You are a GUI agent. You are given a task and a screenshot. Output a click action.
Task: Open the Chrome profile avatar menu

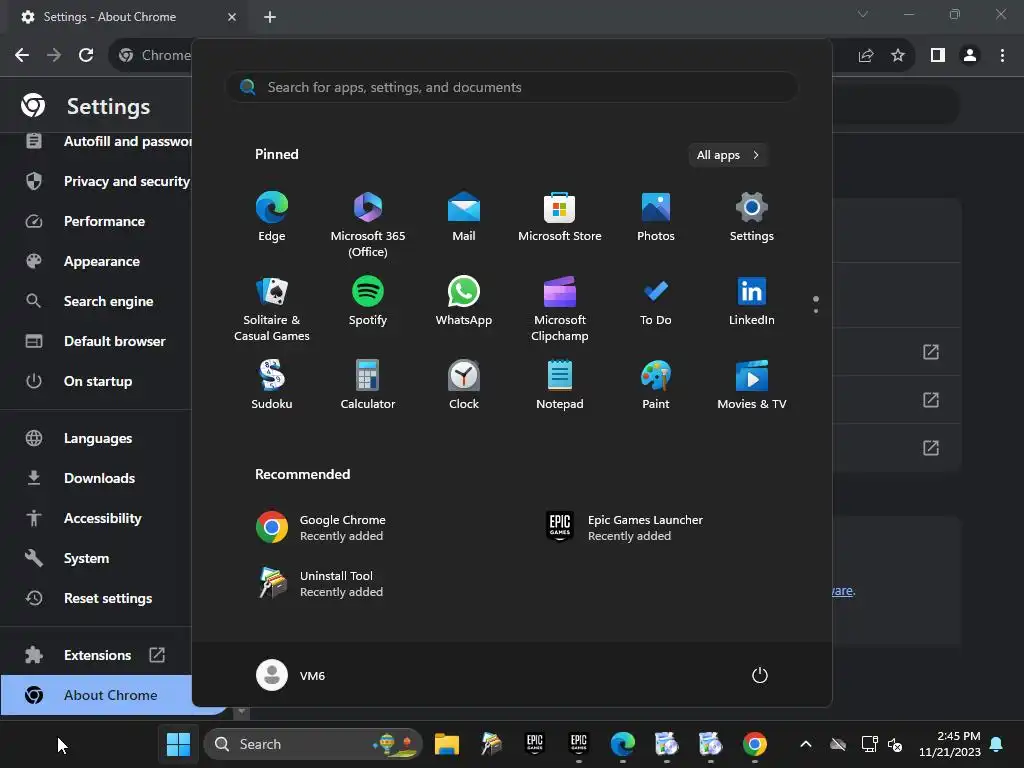click(x=970, y=55)
